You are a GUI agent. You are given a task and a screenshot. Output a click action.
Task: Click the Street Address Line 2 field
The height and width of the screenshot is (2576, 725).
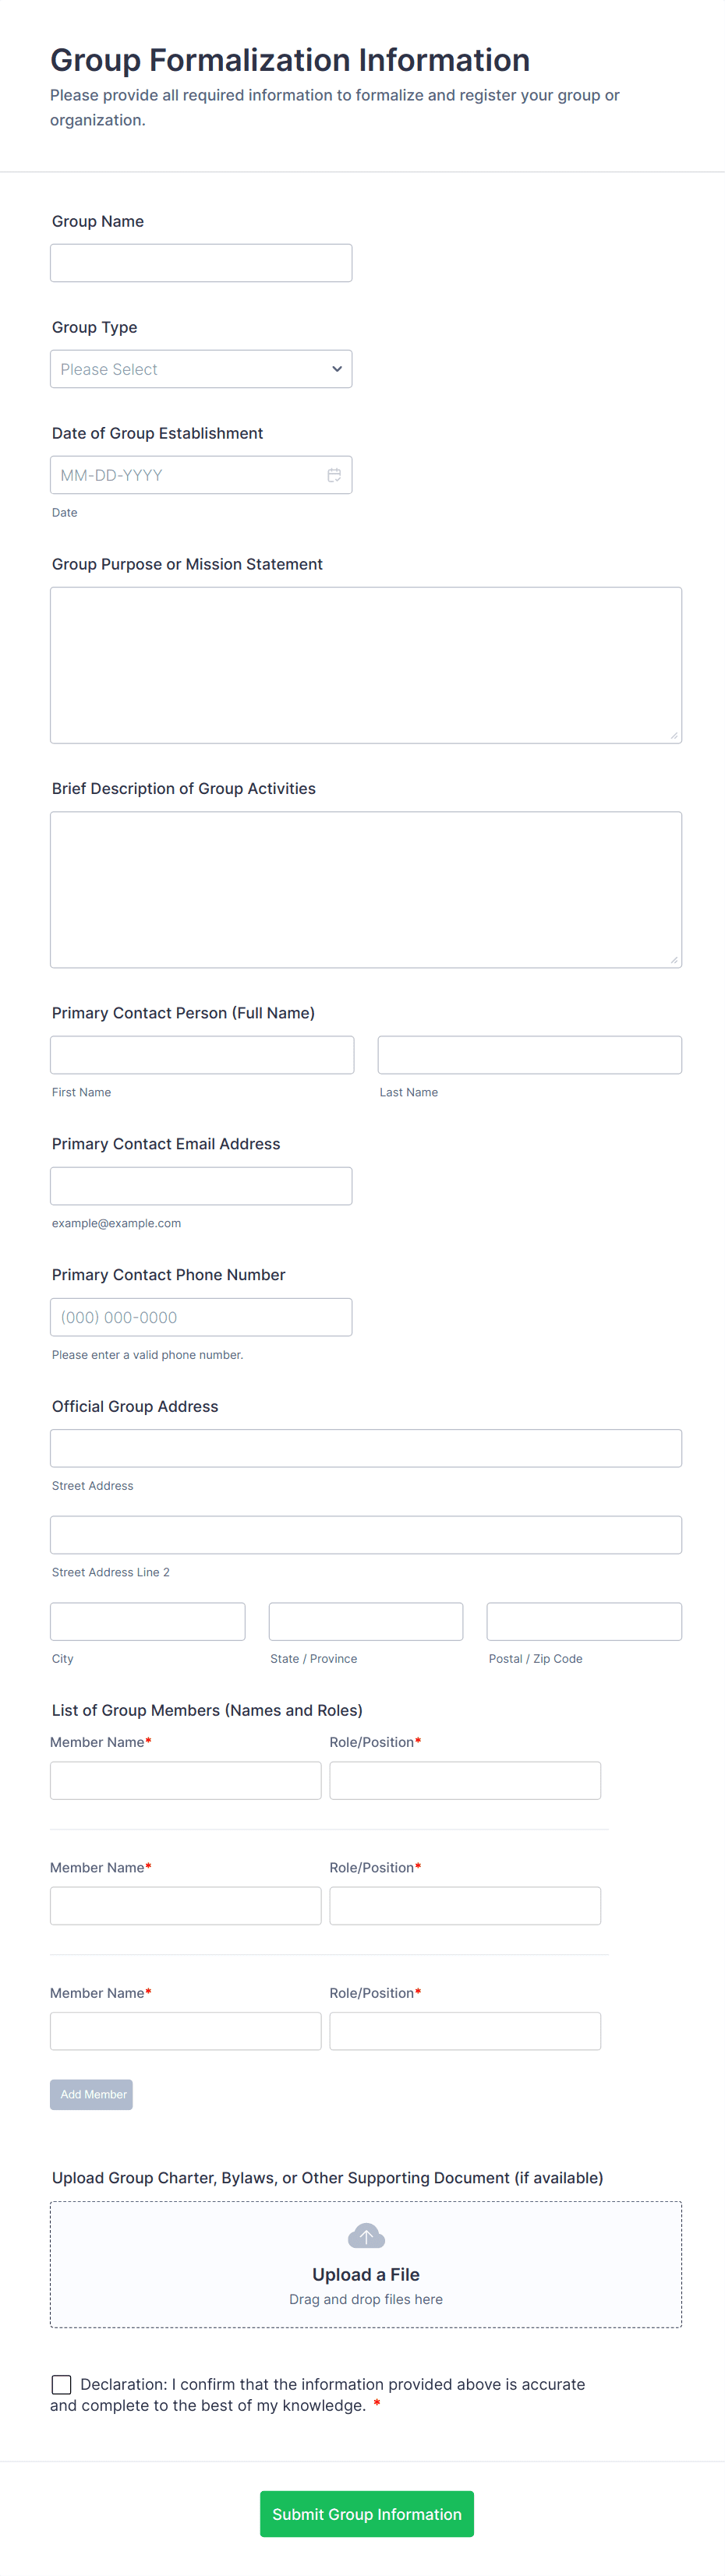coord(366,1535)
